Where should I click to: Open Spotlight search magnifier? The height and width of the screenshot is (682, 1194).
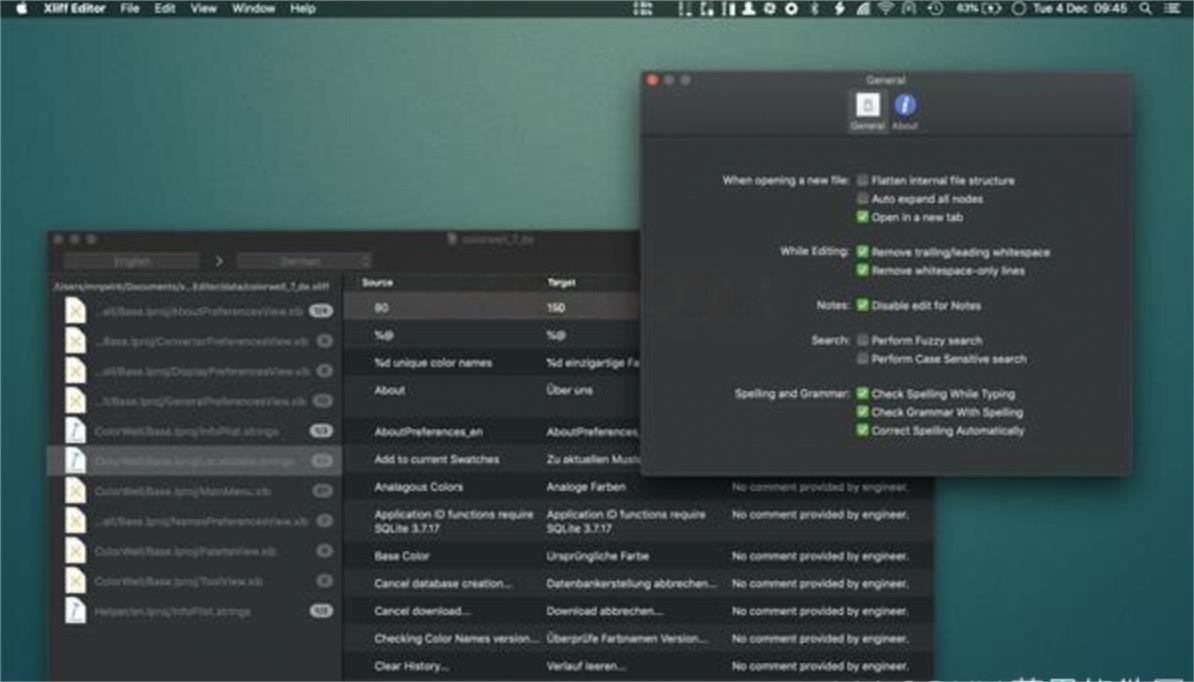tap(1145, 8)
